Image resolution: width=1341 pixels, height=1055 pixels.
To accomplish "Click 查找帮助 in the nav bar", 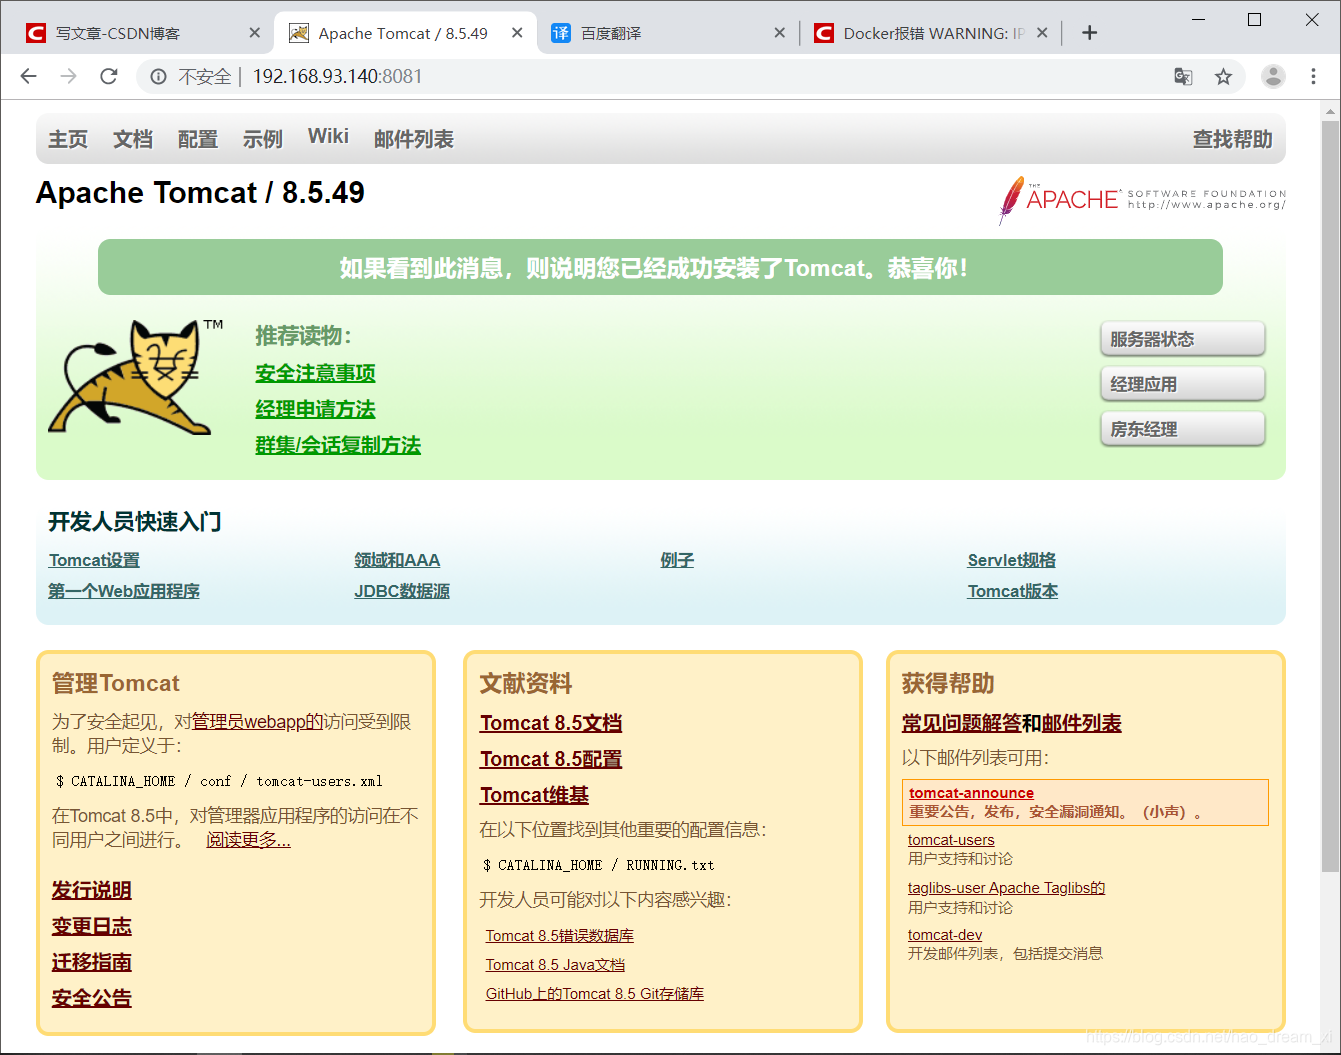I will (1232, 139).
